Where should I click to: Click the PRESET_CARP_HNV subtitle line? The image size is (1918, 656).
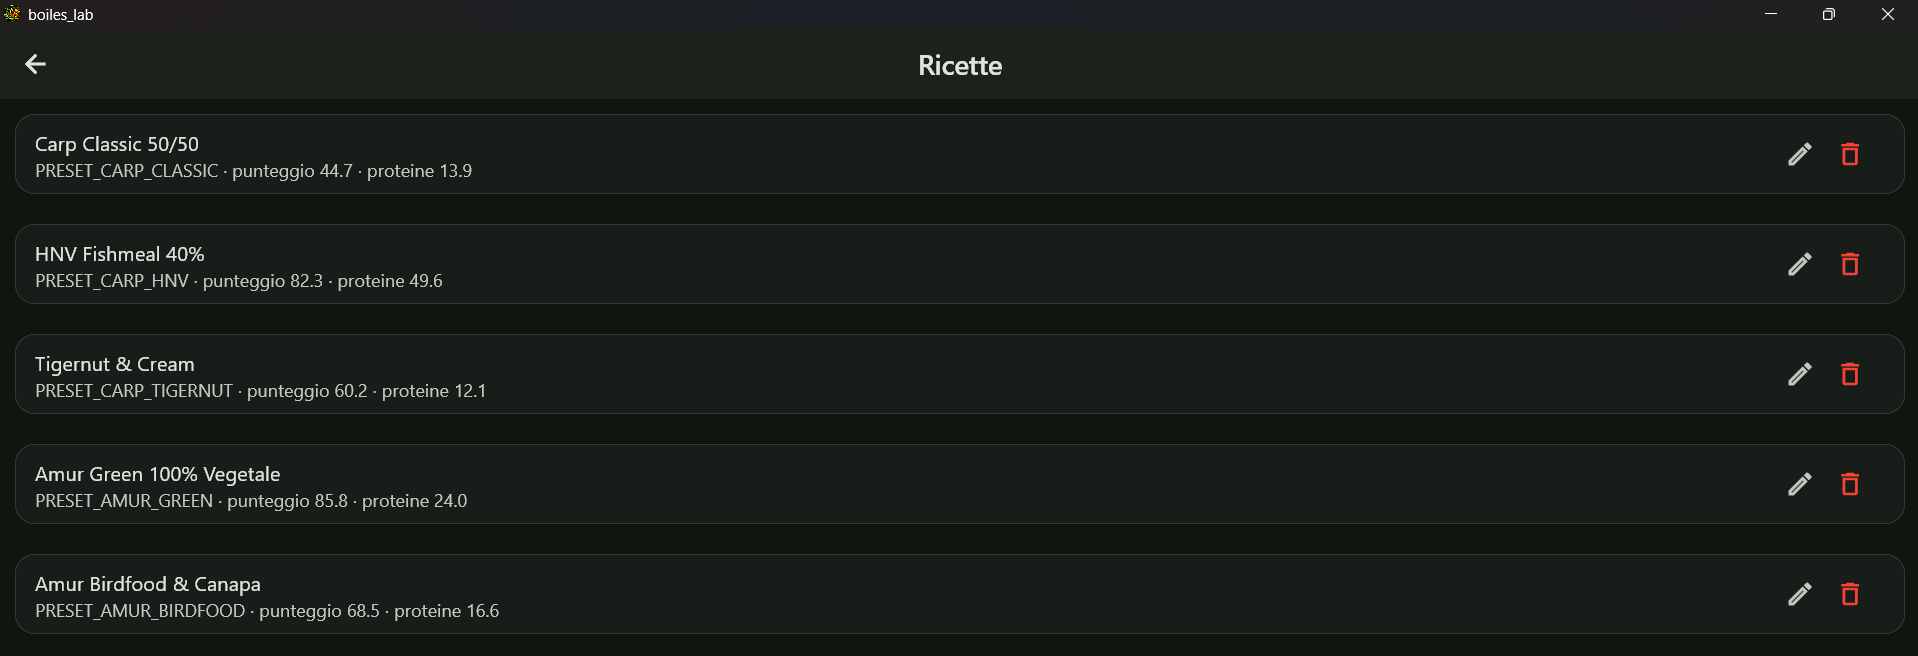click(239, 281)
